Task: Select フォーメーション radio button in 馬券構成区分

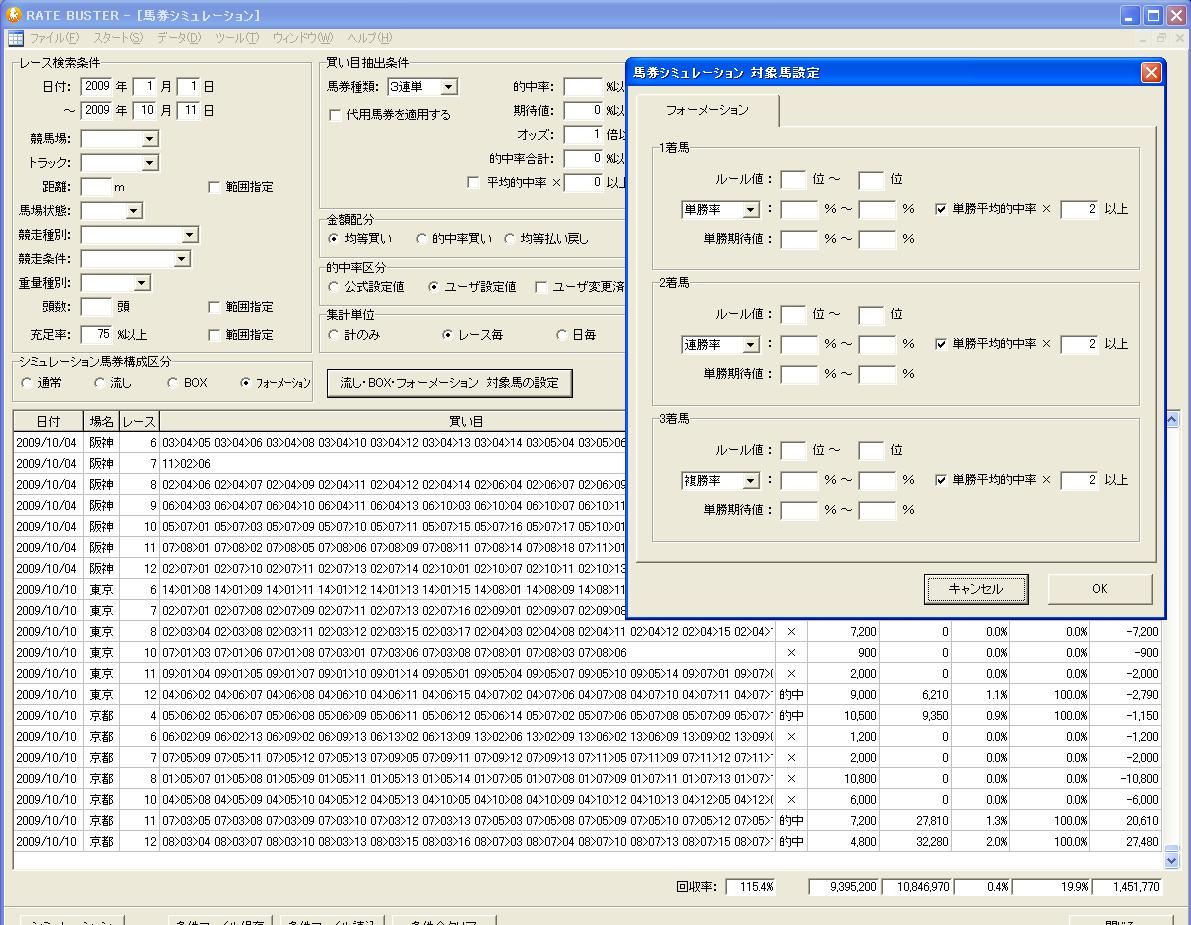Action: tap(245, 383)
